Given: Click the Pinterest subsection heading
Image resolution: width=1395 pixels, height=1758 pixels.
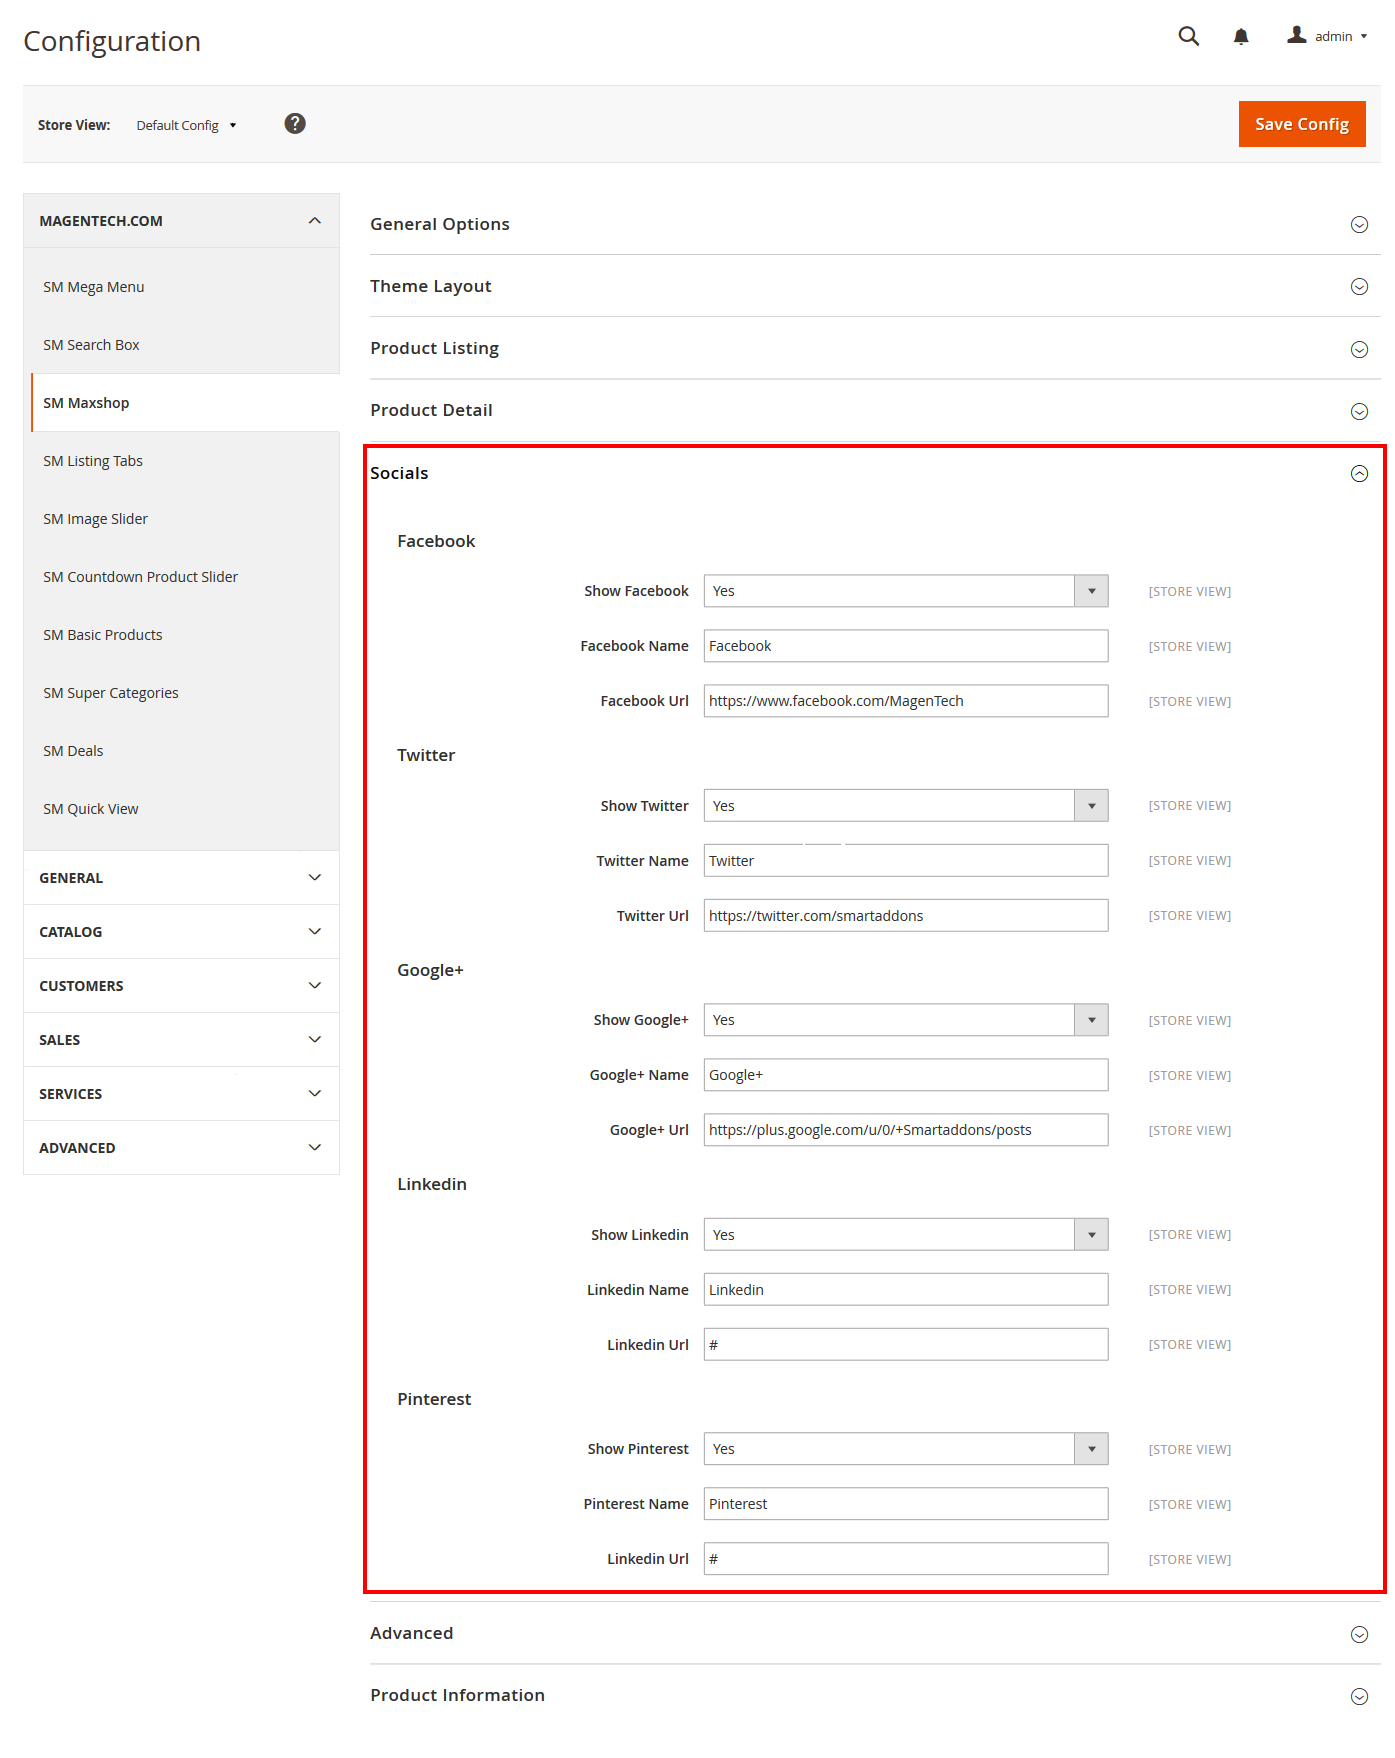Looking at the screenshot, I should pyautogui.click(x=434, y=1399).
